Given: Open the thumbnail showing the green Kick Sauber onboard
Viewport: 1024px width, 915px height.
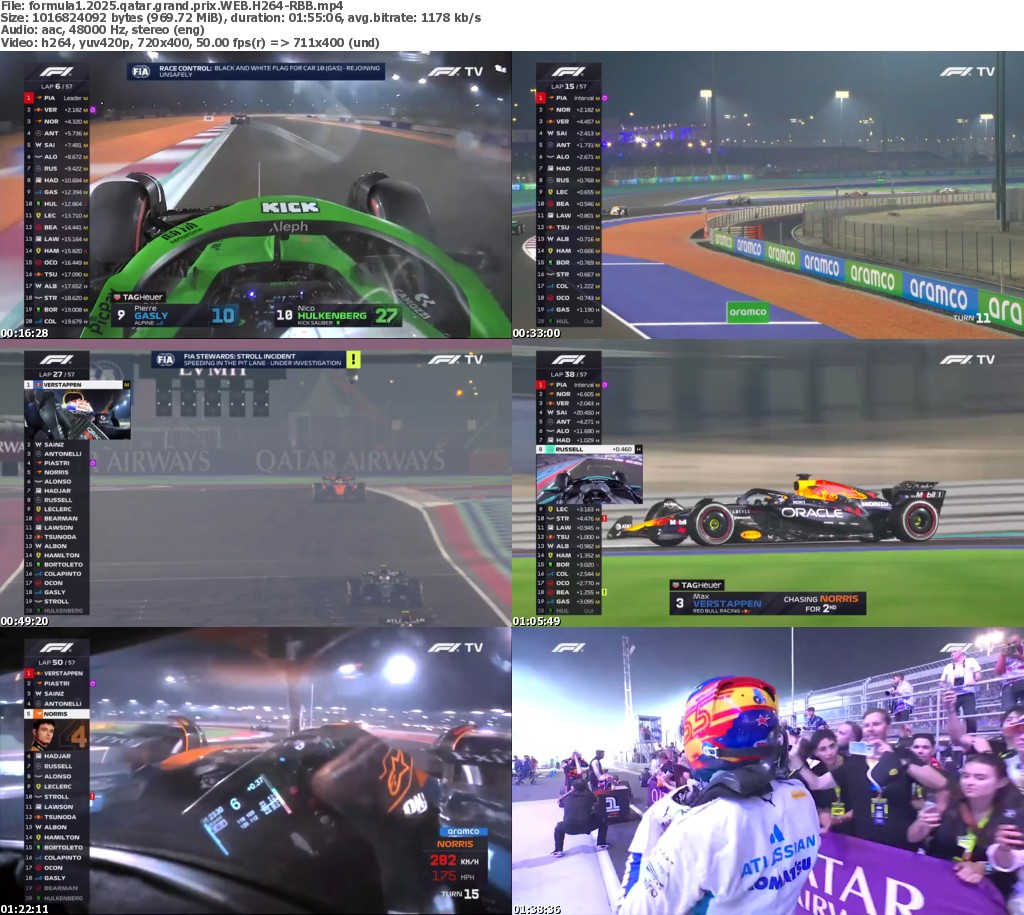Looking at the screenshot, I should [256, 195].
